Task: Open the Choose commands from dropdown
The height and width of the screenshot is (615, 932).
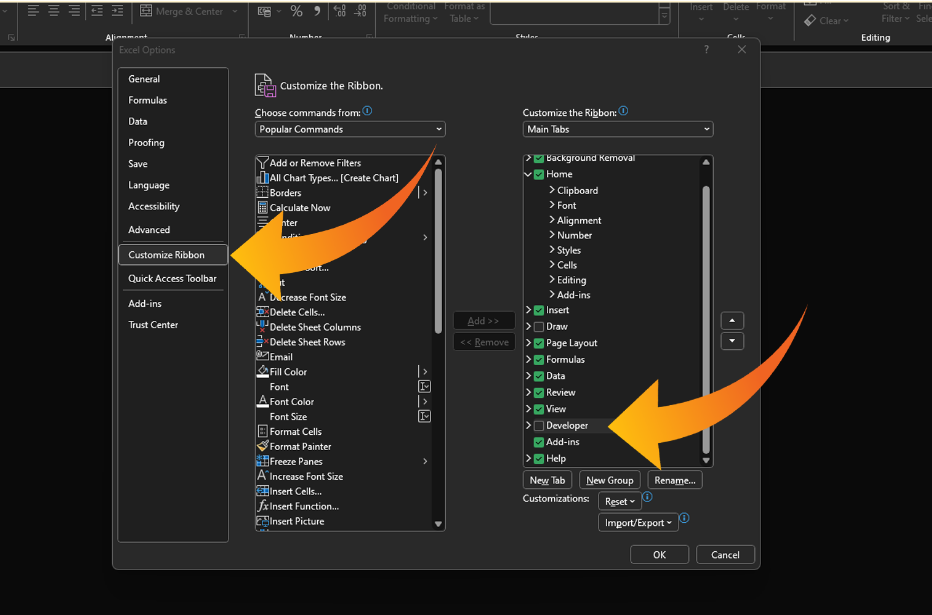Action: pyautogui.click(x=350, y=129)
